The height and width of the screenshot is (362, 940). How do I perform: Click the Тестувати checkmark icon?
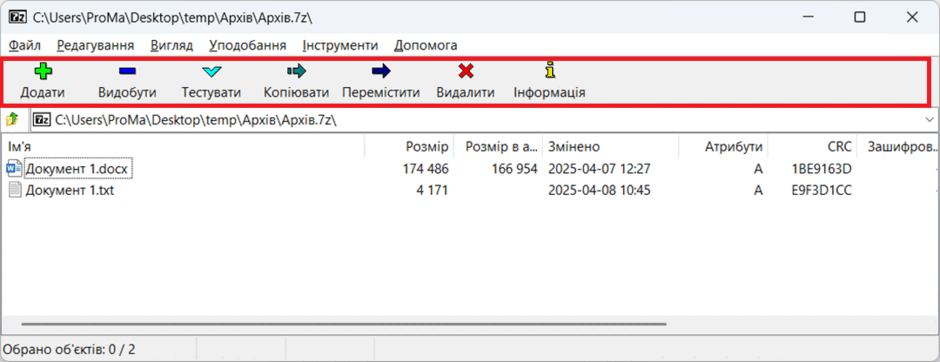pyautogui.click(x=212, y=72)
